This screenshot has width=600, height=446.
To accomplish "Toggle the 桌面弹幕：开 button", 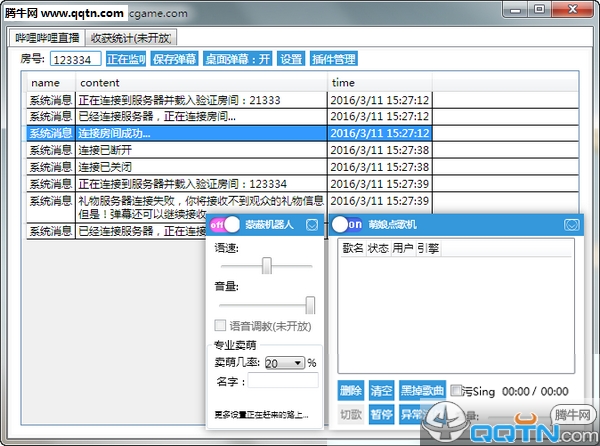I will click(x=238, y=59).
